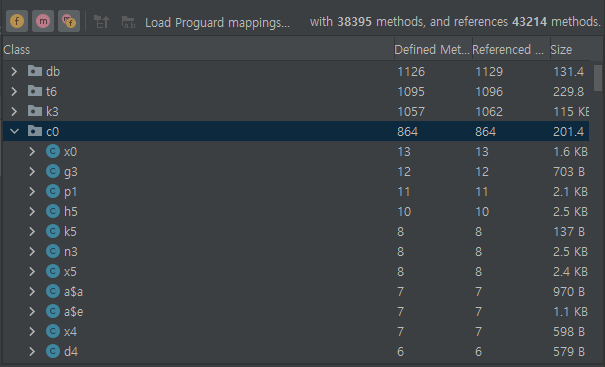Expand class x5 node
605x367 pixels.
pyautogui.click(x=32, y=271)
